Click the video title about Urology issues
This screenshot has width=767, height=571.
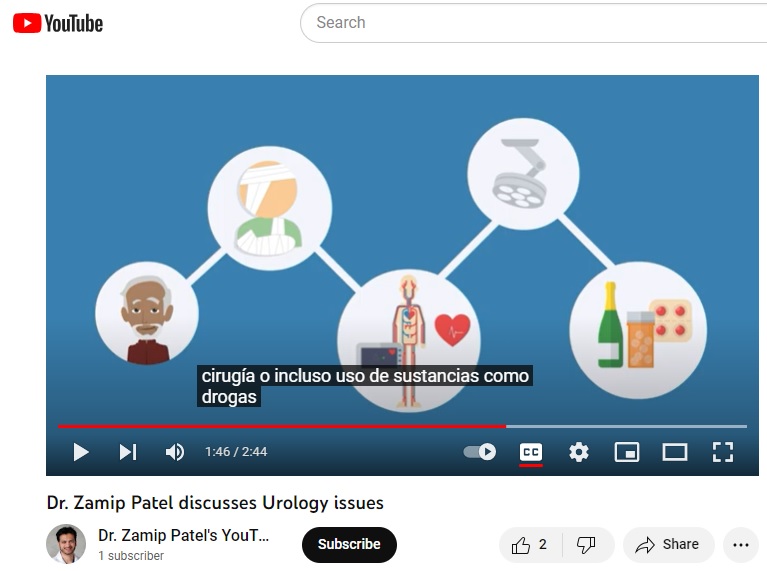215,503
